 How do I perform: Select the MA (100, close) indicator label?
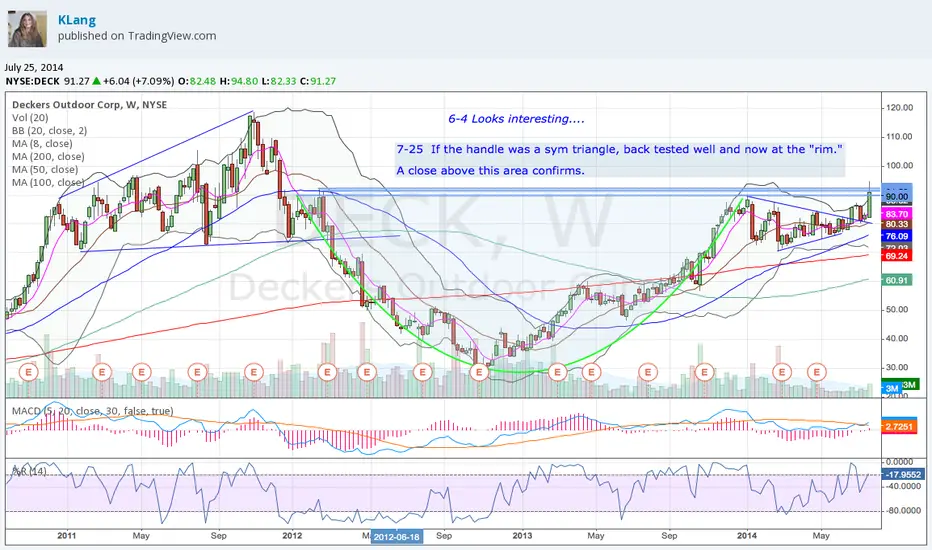click(48, 183)
